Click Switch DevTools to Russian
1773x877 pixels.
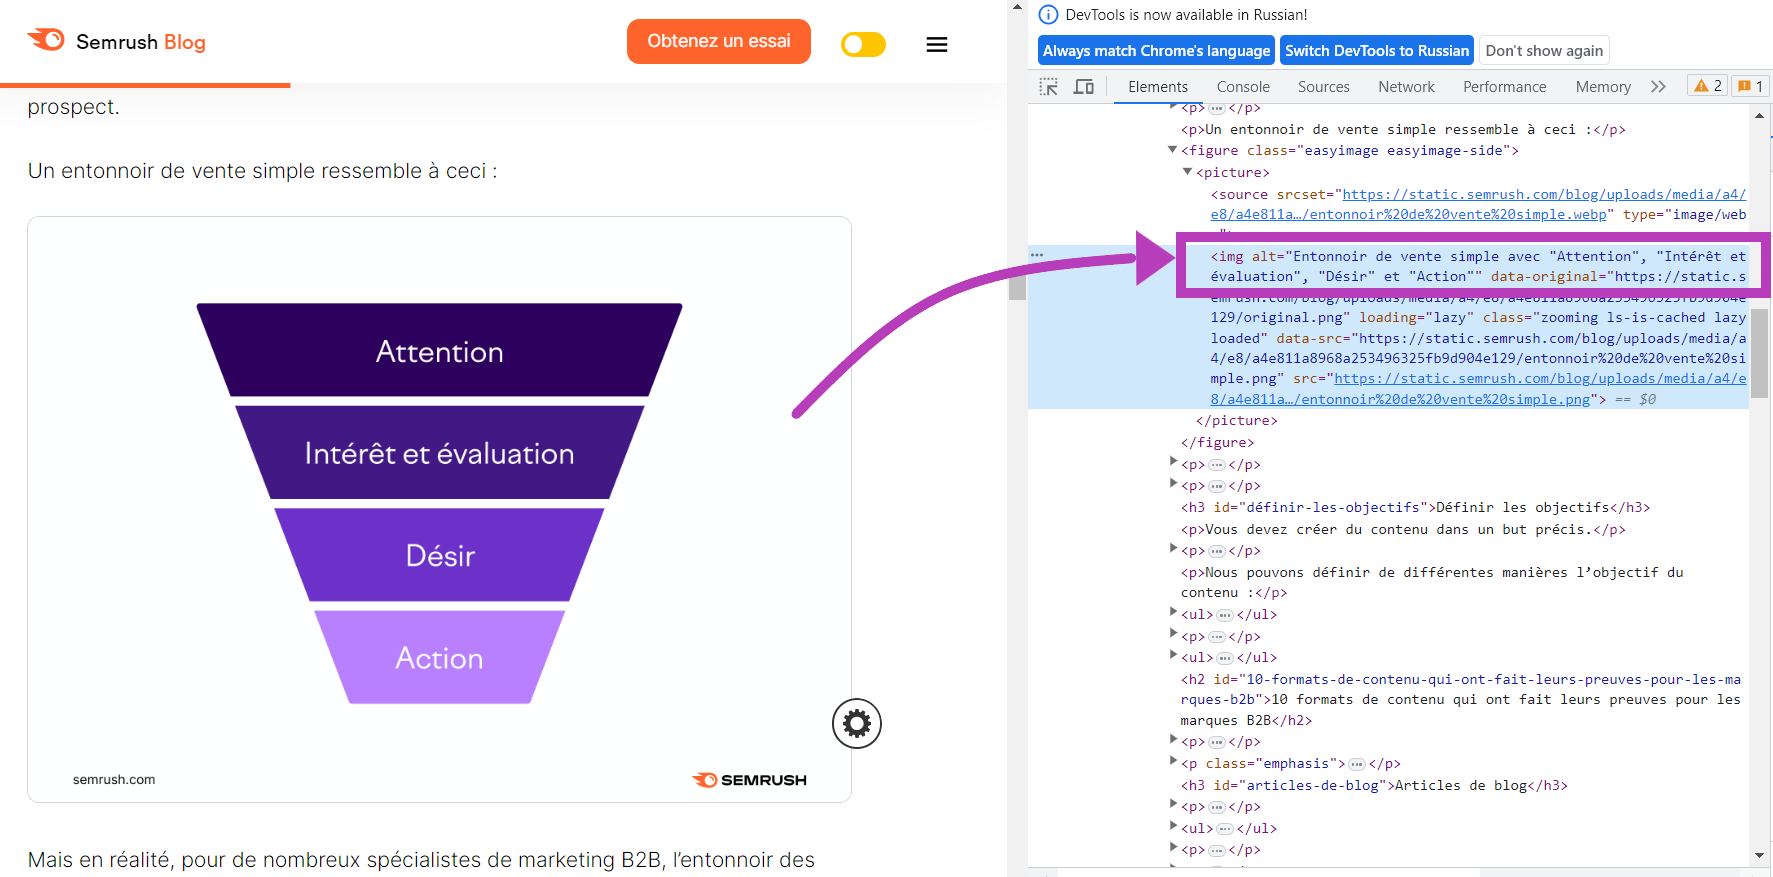tap(1376, 51)
